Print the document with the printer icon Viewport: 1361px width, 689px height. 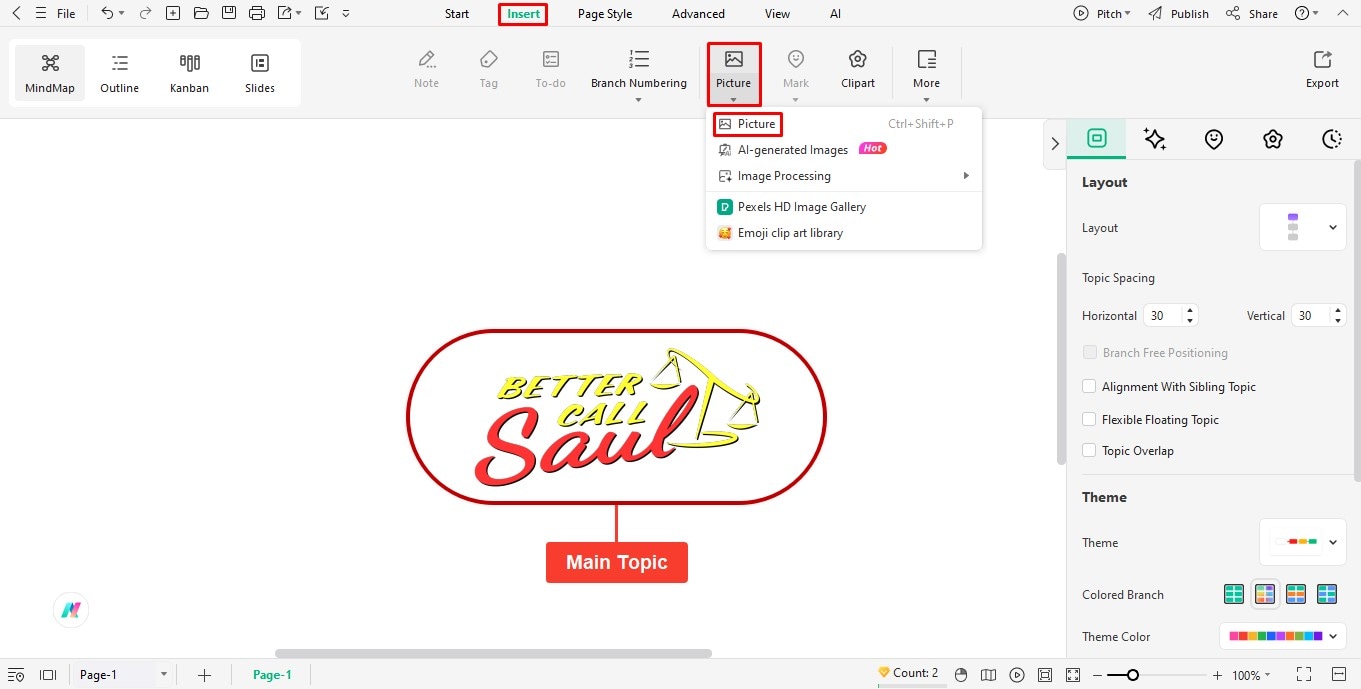click(x=257, y=14)
